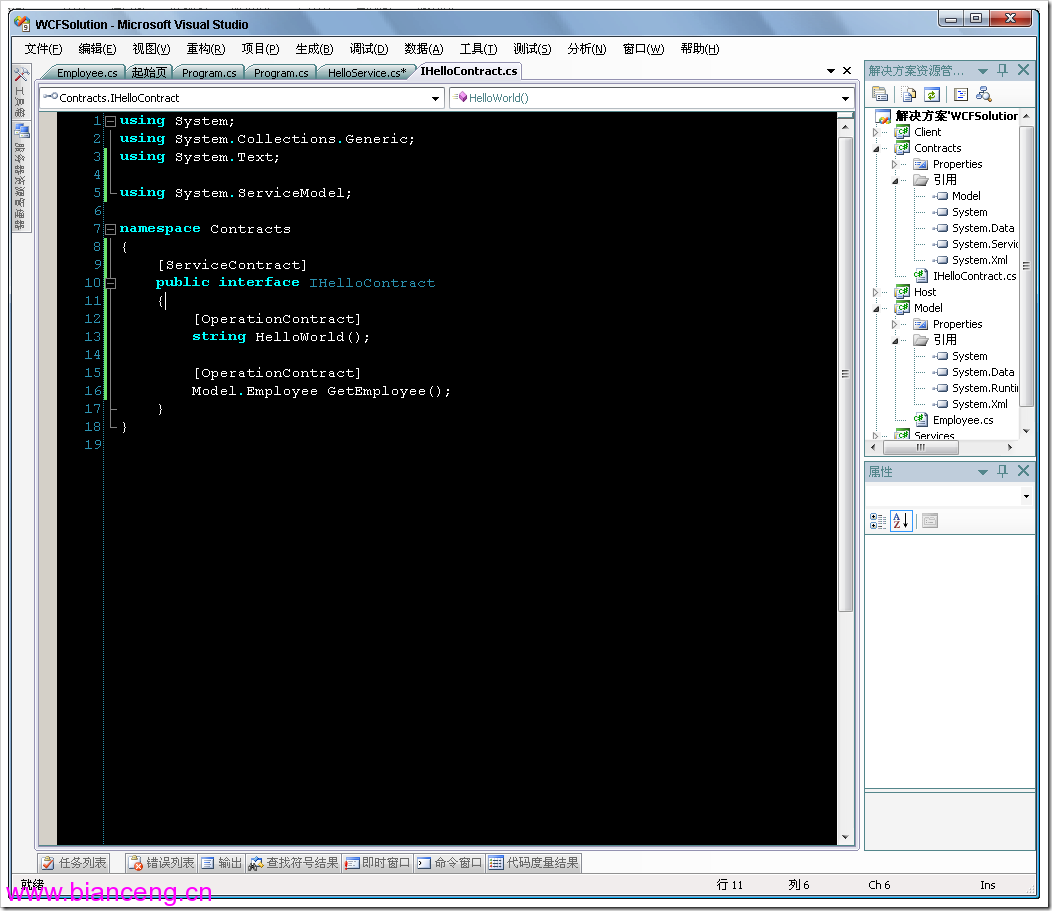This screenshot has width=1052, height=911.
Task: Open the 帮助(H) help menu
Action: (699, 49)
